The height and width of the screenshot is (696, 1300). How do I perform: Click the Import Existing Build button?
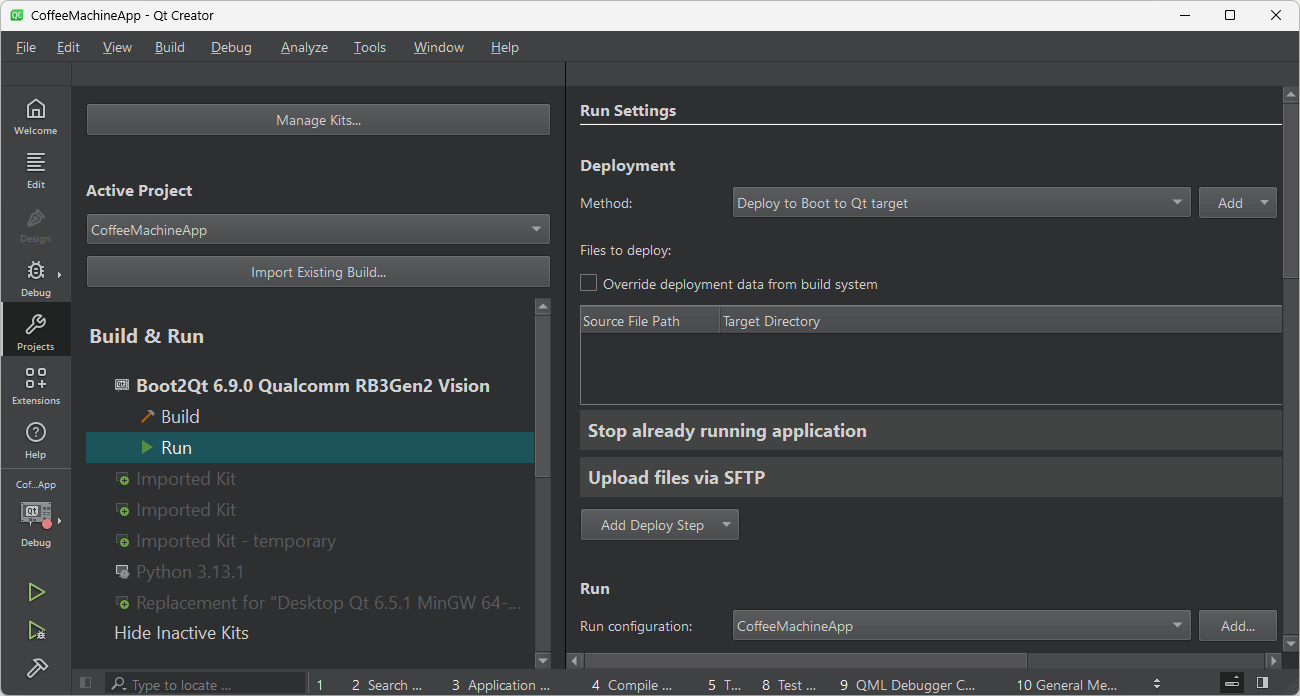[318, 272]
